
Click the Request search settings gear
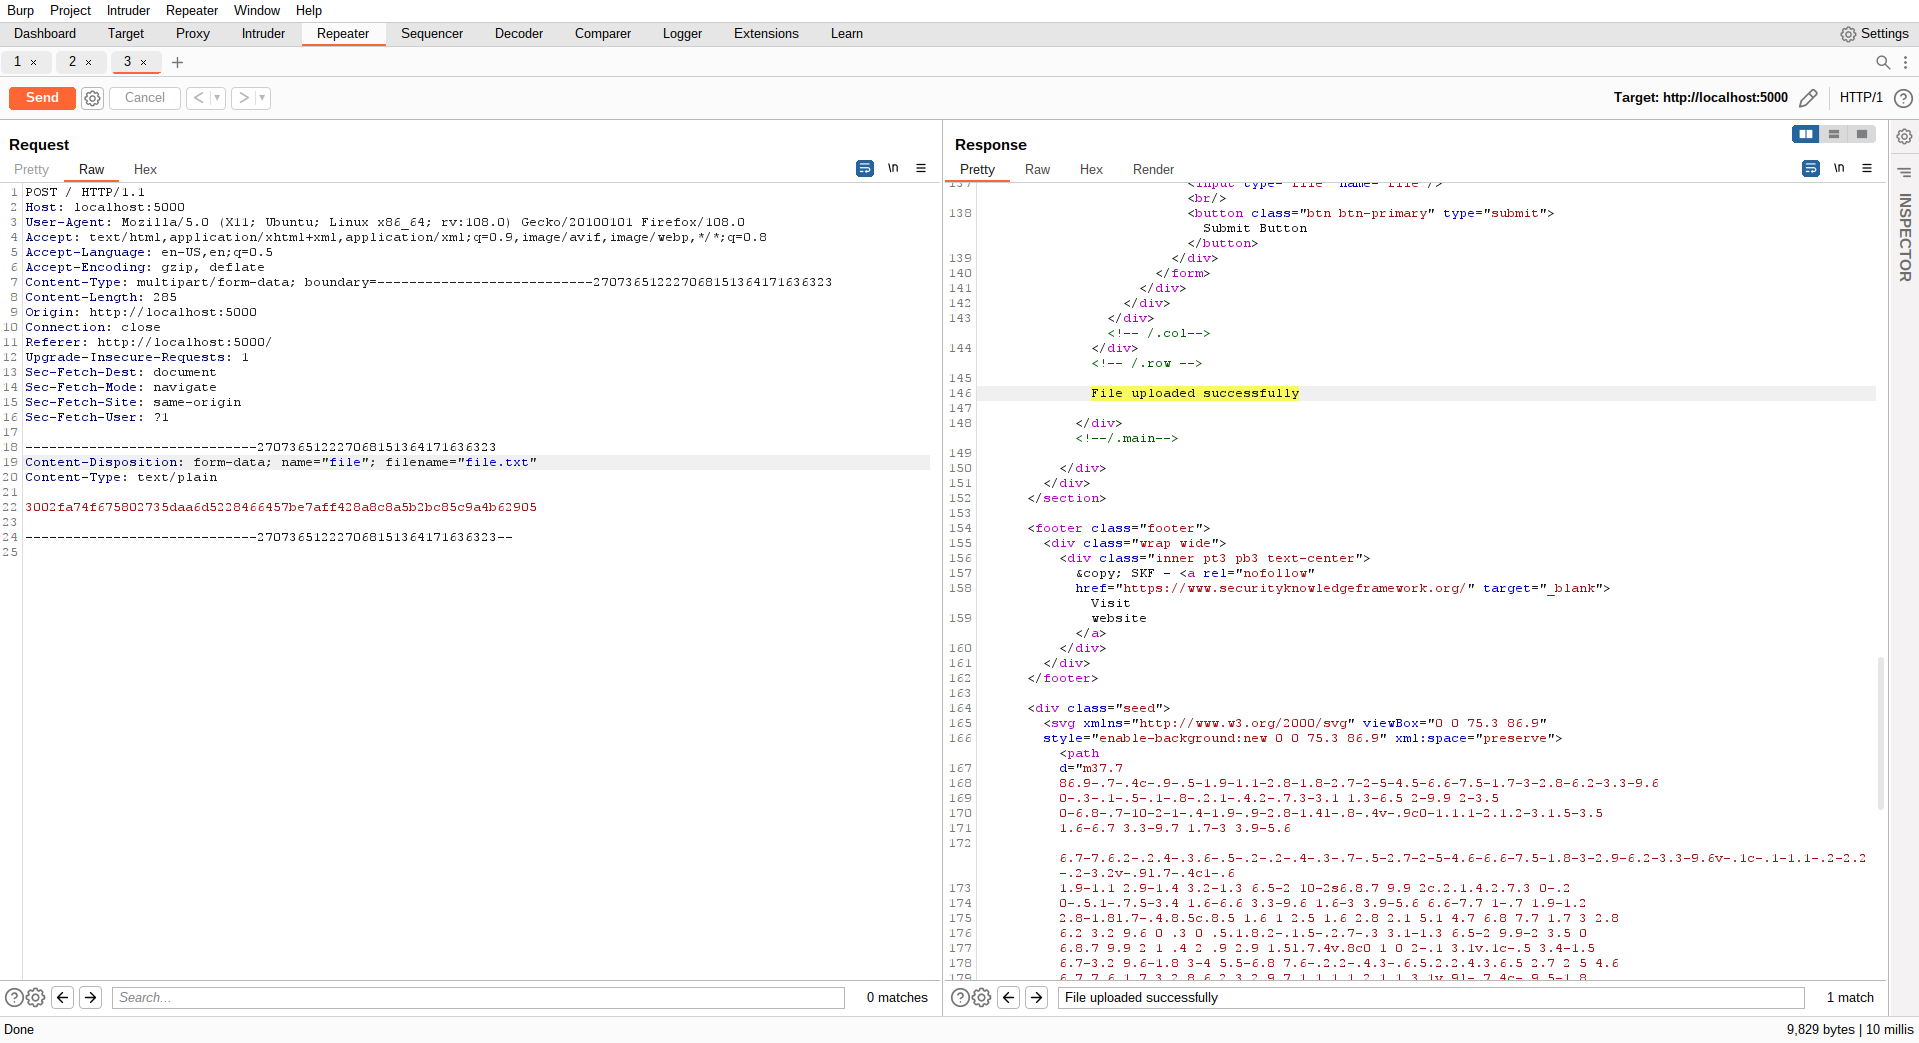[x=36, y=997]
